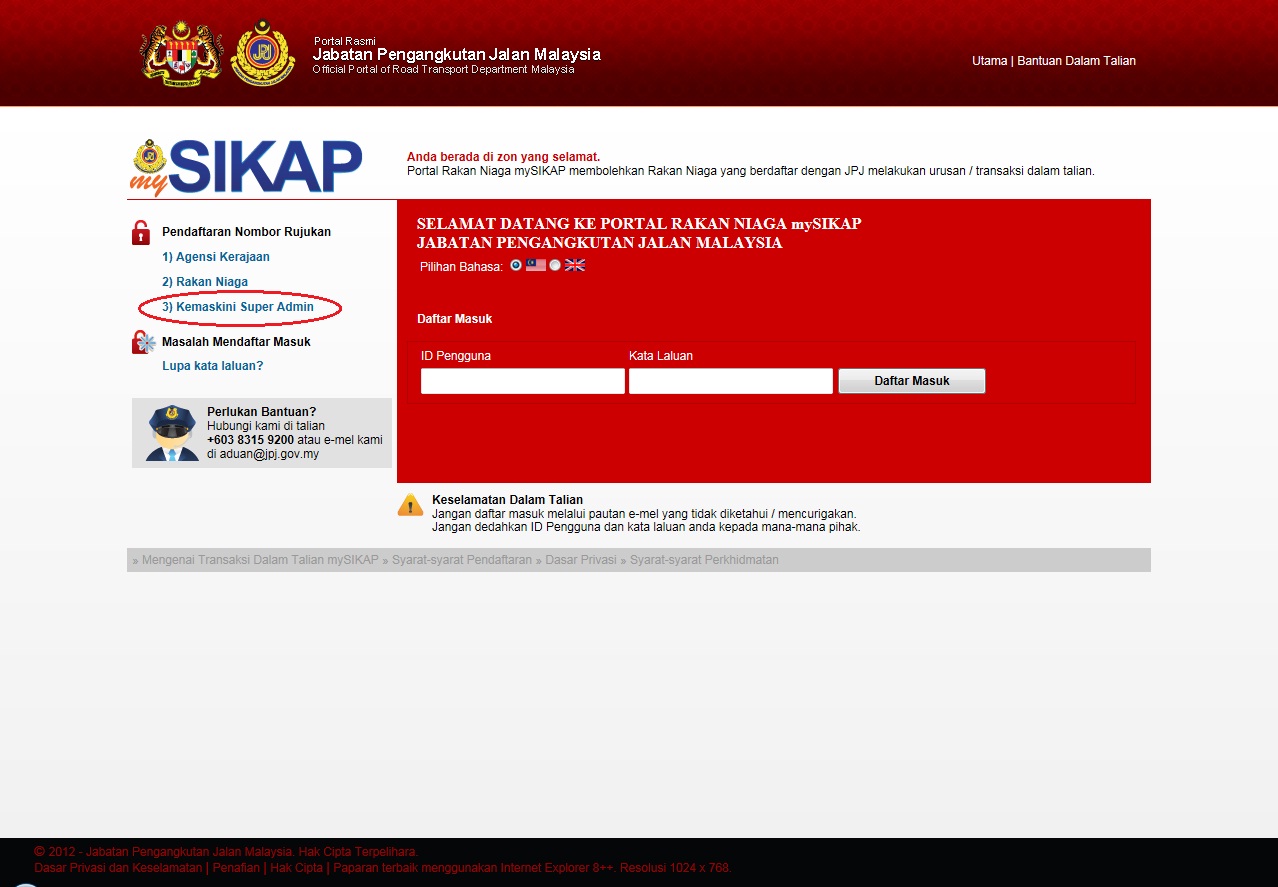Click the Kata Laluan password field
The height and width of the screenshot is (887, 1278).
pos(731,381)
